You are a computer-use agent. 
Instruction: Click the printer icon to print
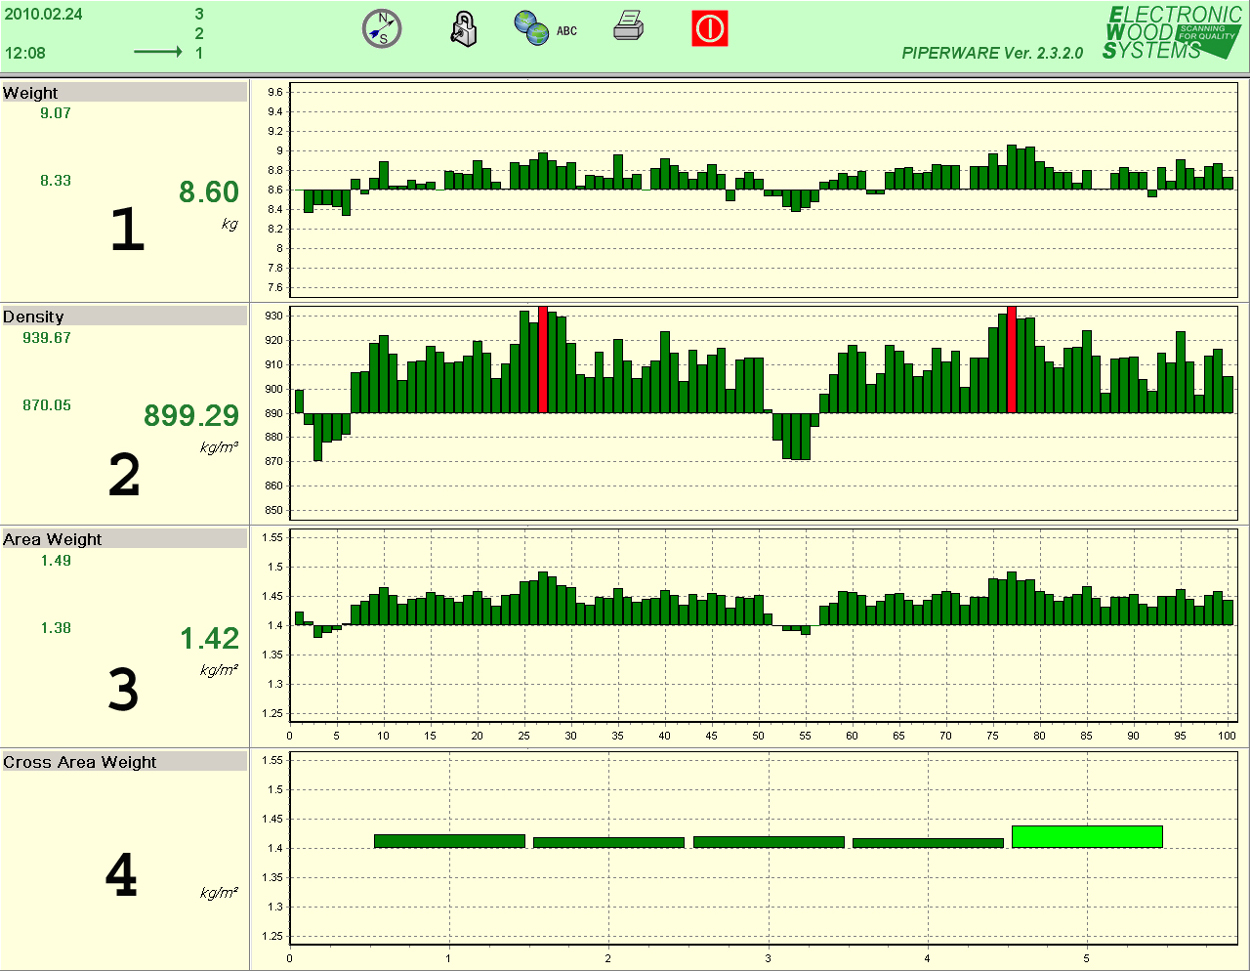[628, 27]
